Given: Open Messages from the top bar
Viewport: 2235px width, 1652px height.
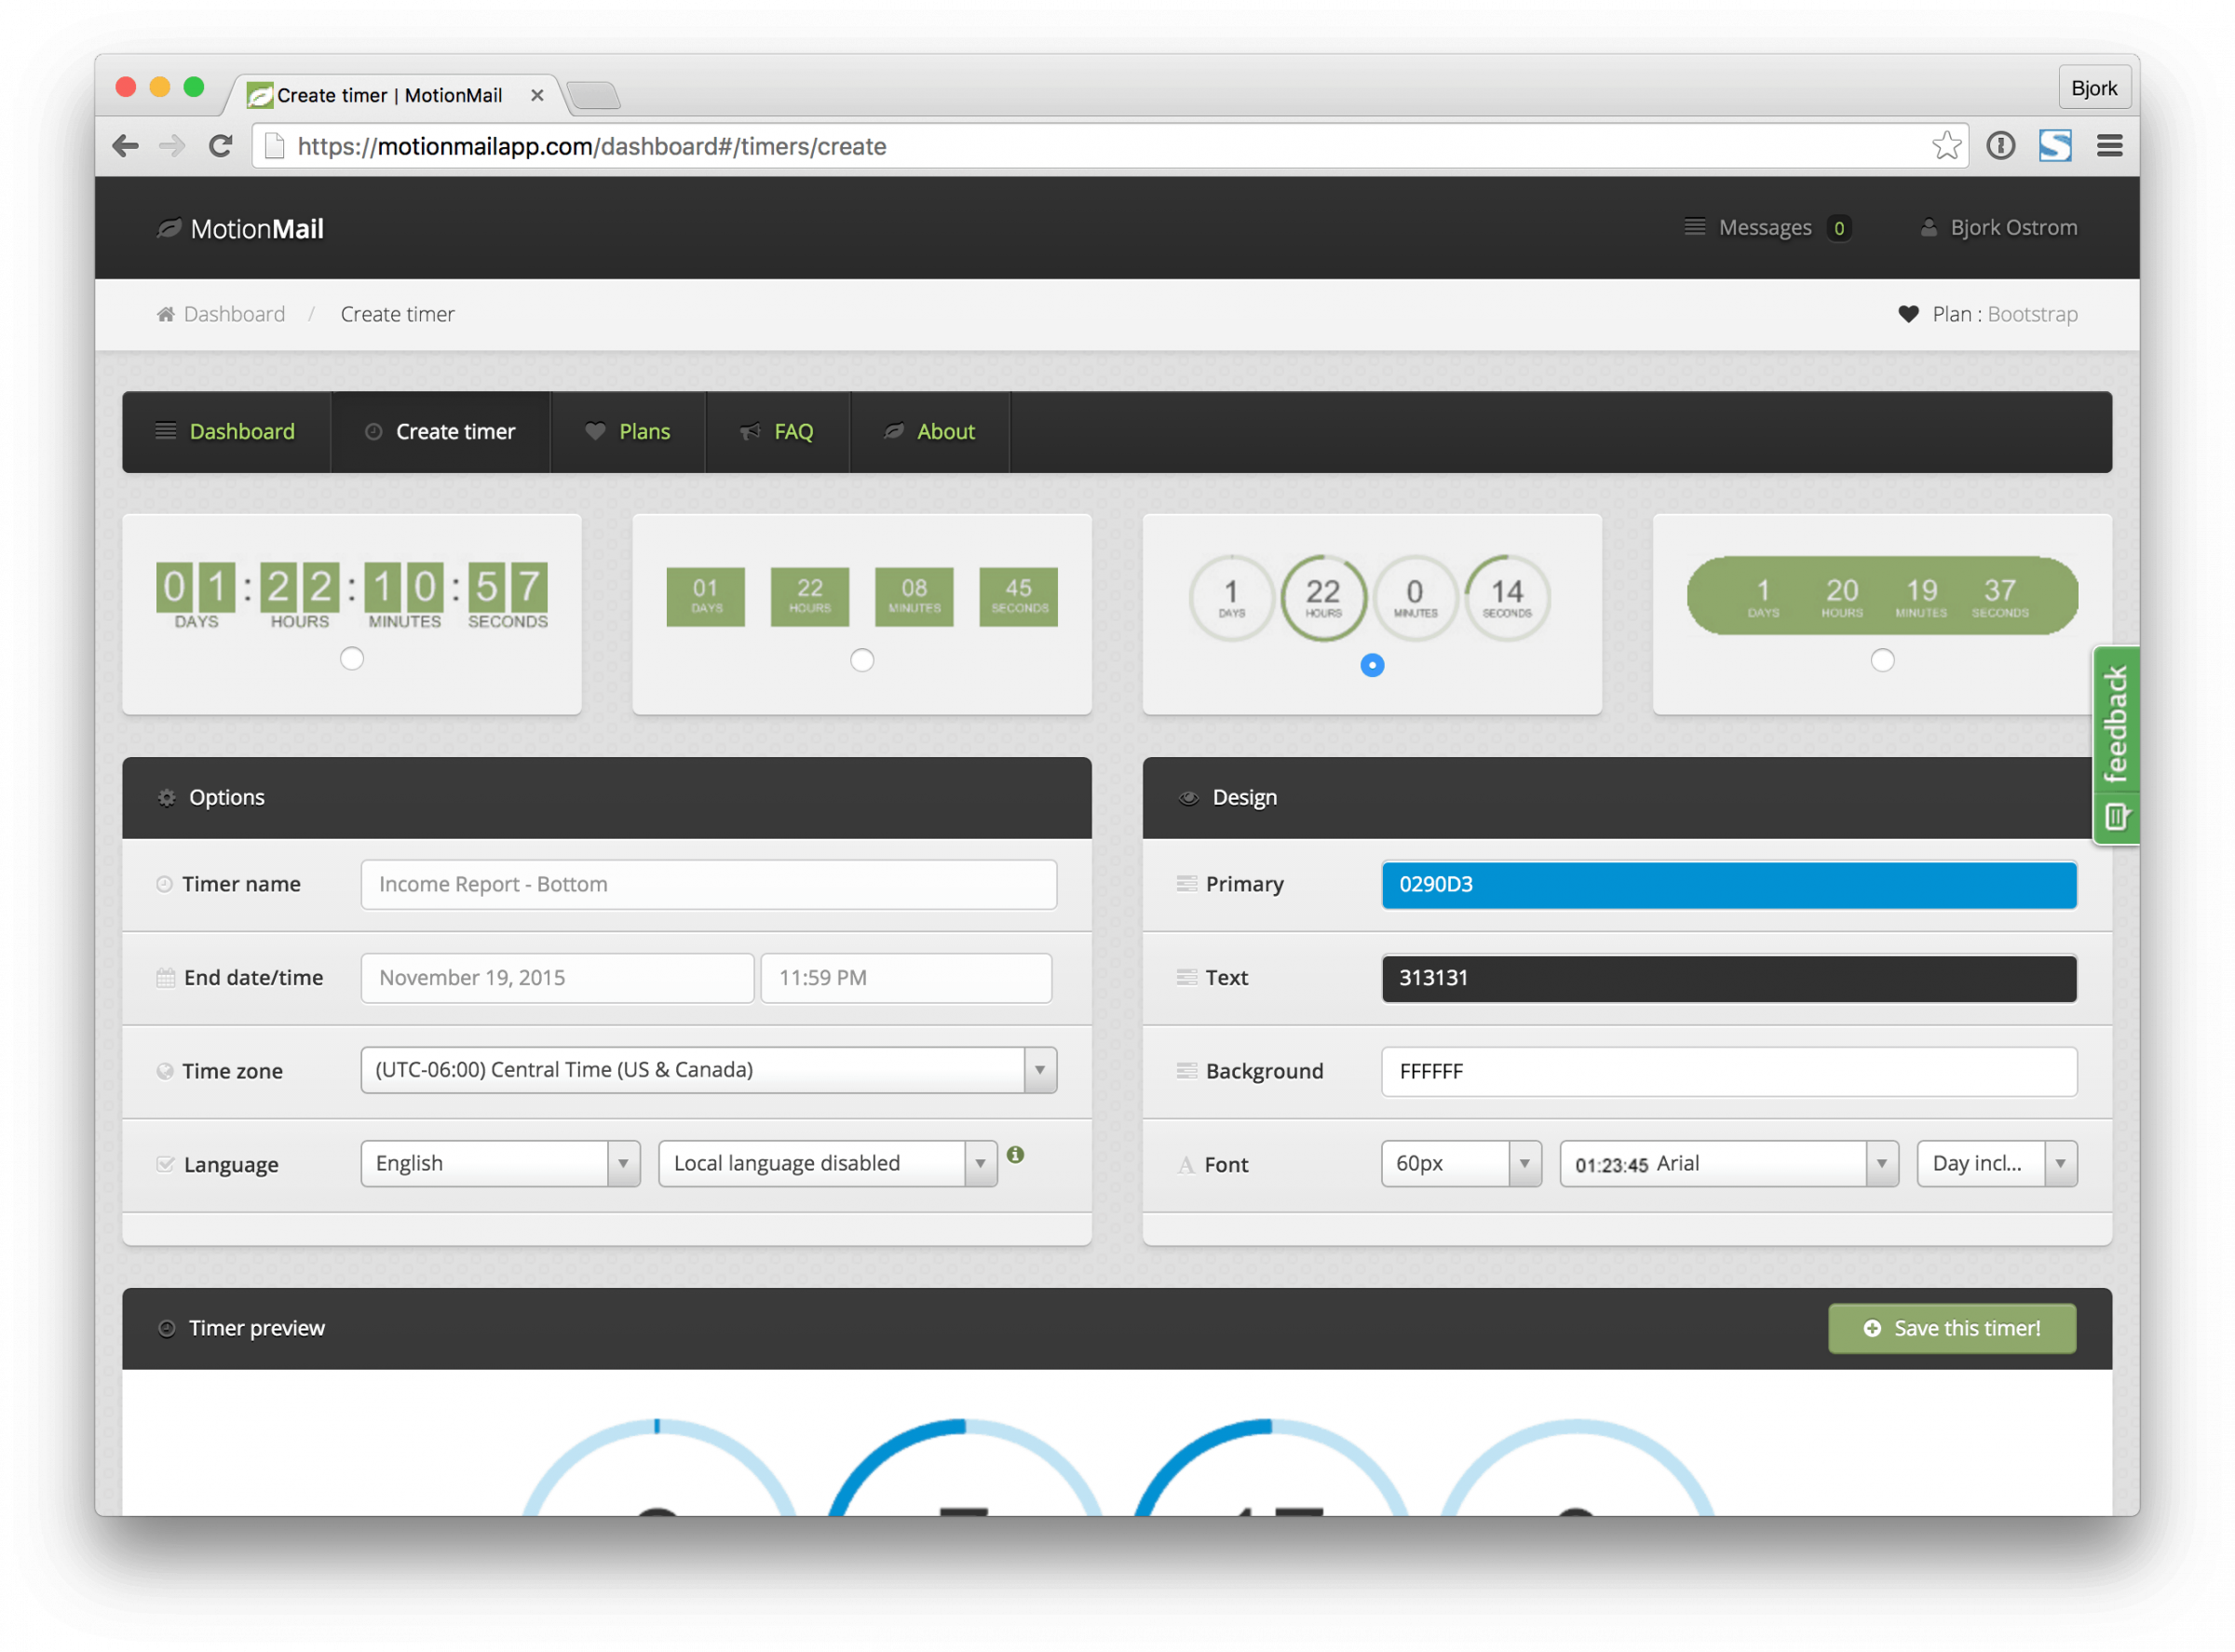Looking at the screenshot, I should [1766, 227].
